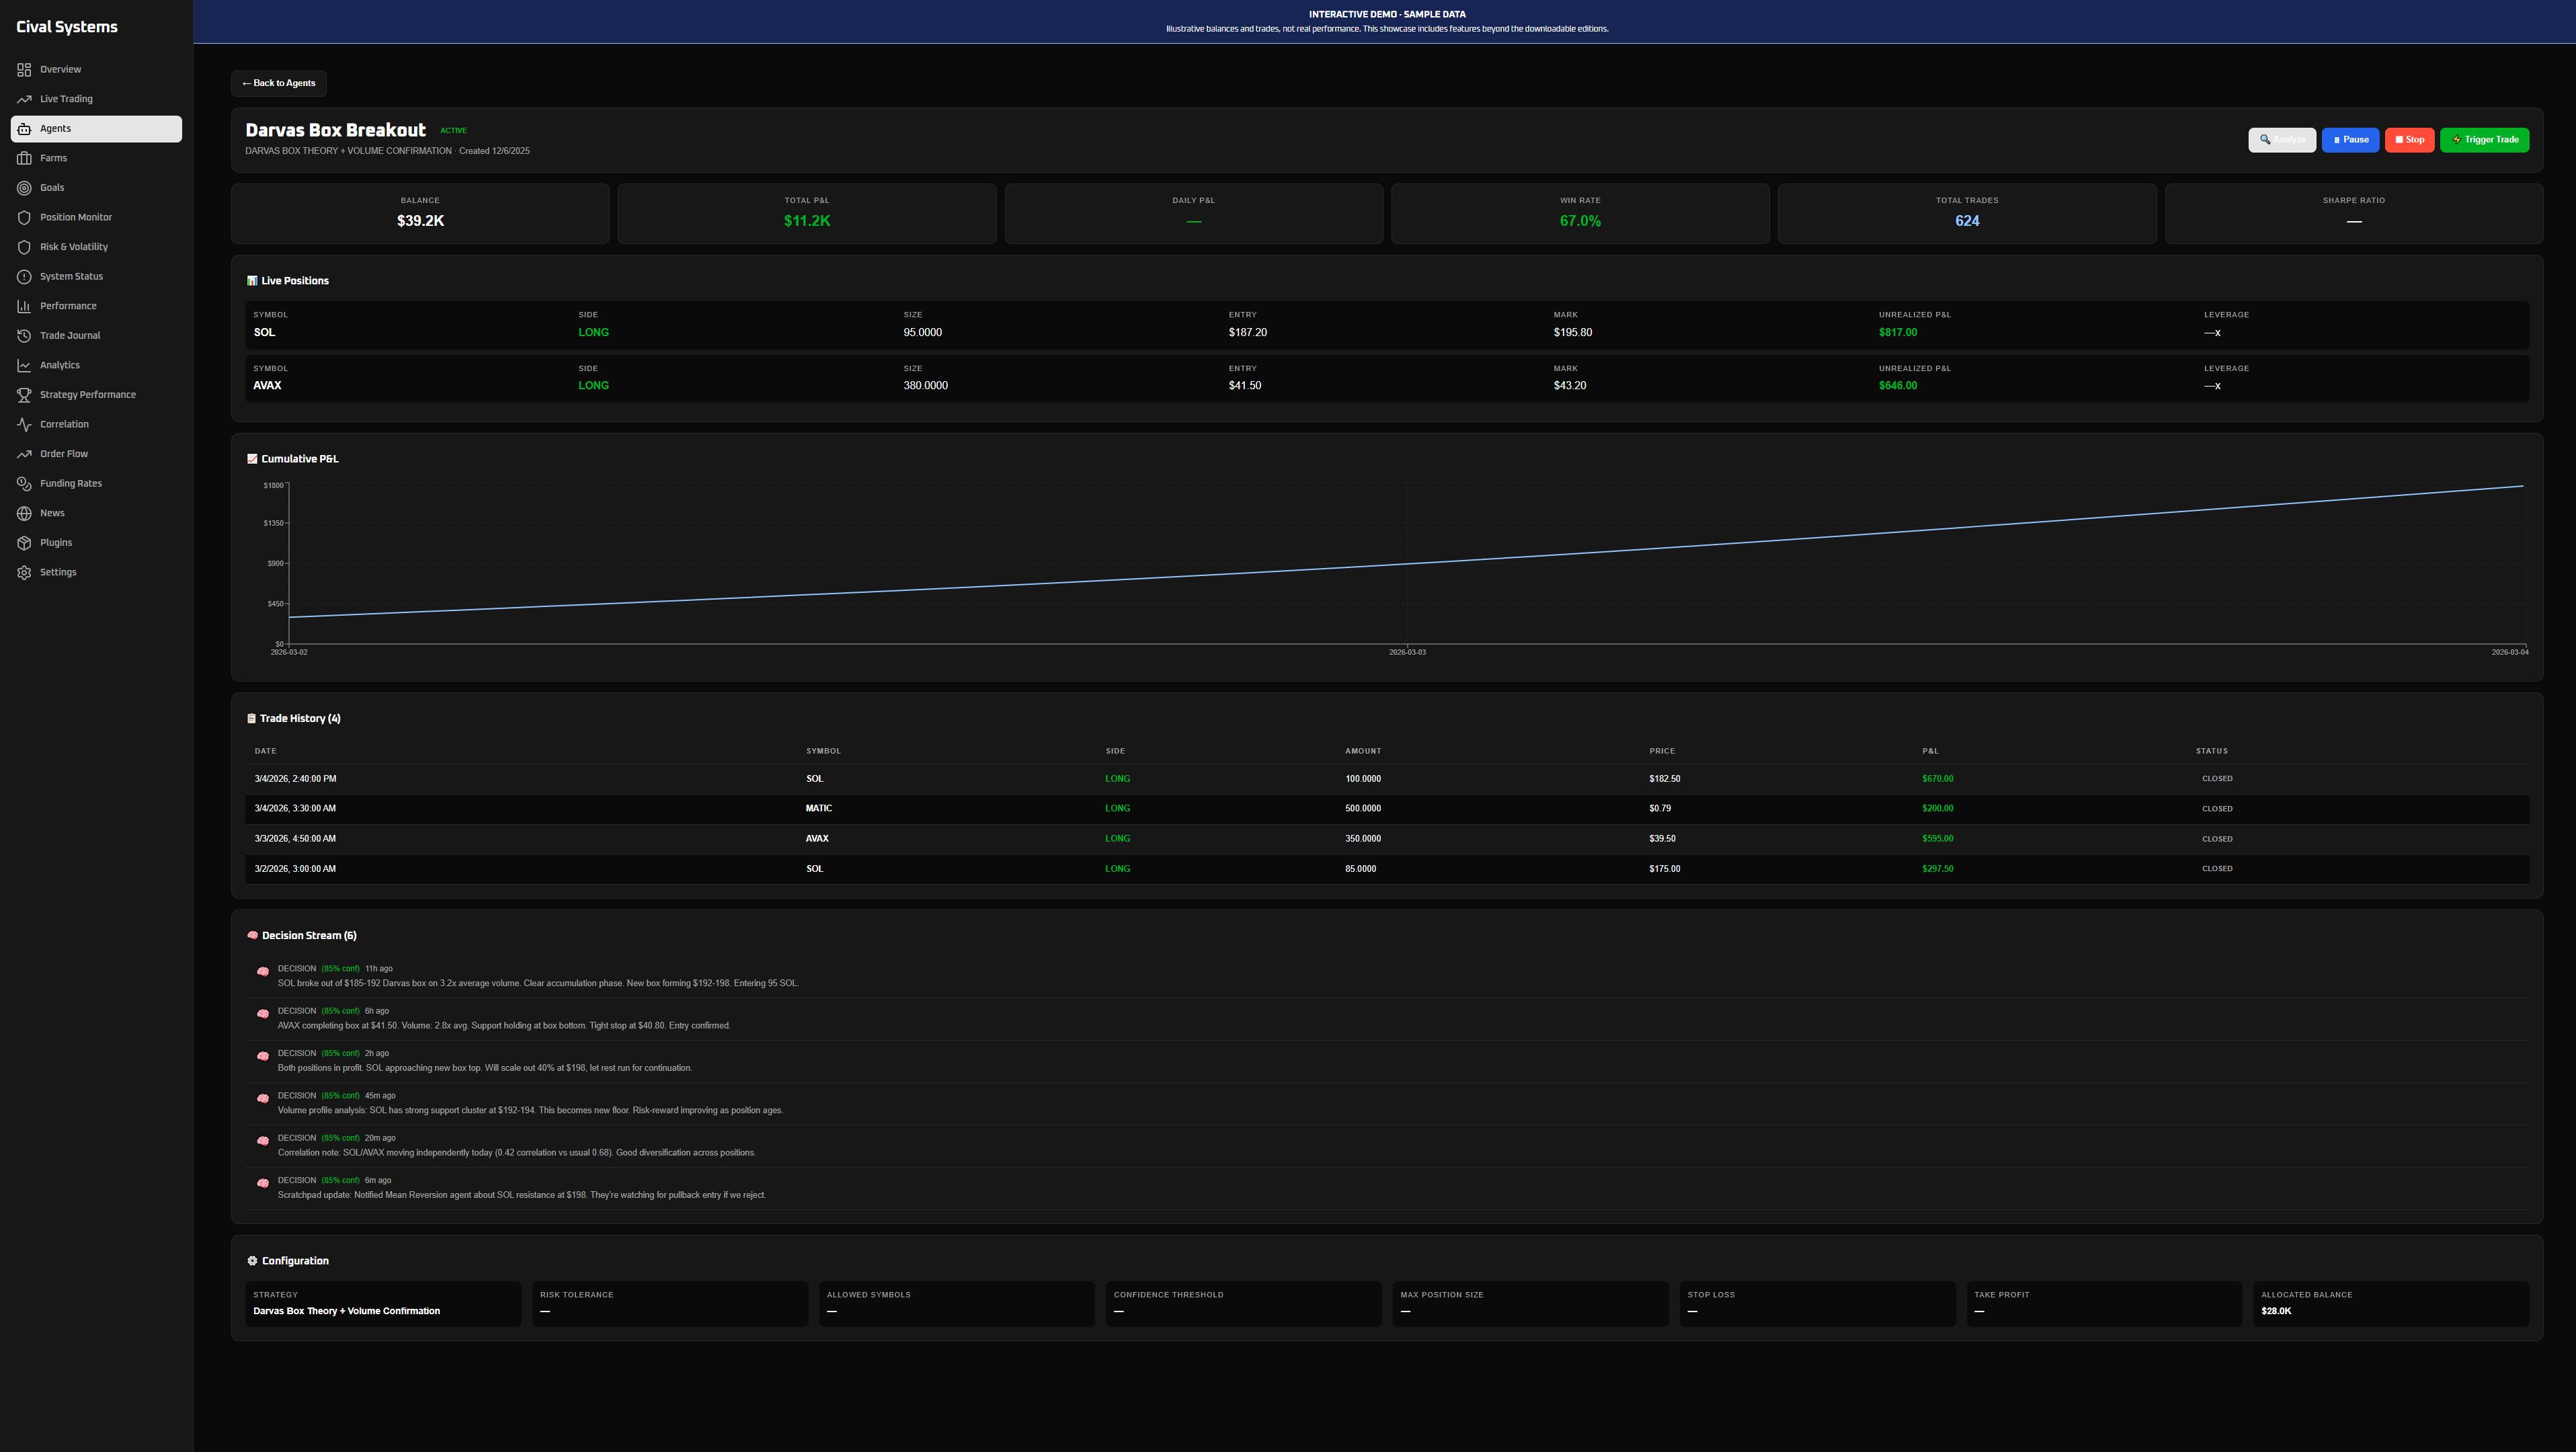Stop the agent with red Stop button
The image size is (2576, 1452).
coord(2409,140)
